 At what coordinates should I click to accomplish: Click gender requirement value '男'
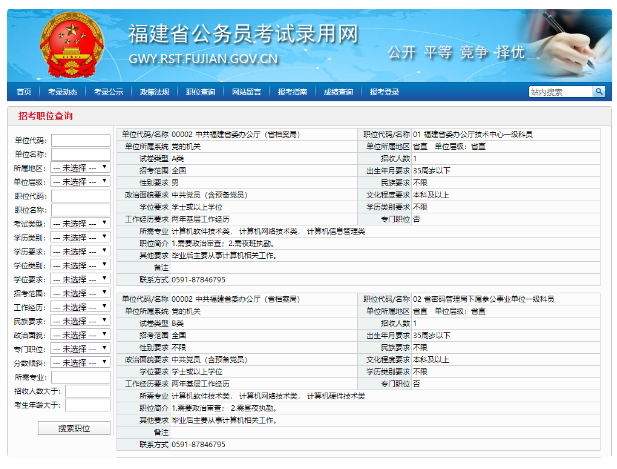click(x=175, y=183)
